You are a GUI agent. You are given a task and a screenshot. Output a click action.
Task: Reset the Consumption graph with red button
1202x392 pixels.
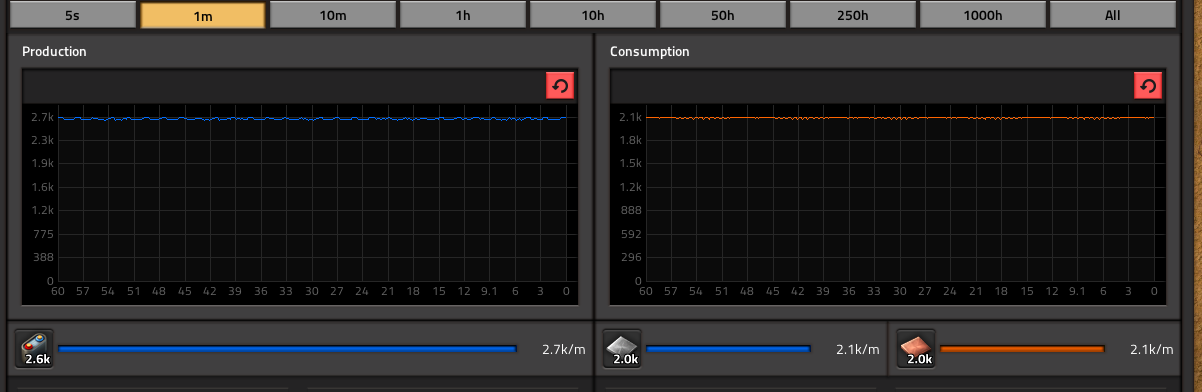tap(1148, 86)
